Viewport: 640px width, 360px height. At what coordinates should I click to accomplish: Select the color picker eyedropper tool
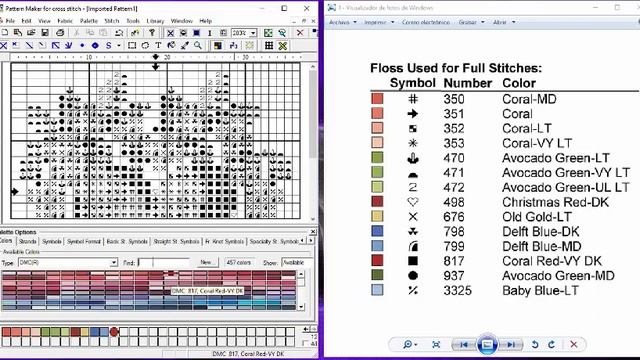click(184, 46)
